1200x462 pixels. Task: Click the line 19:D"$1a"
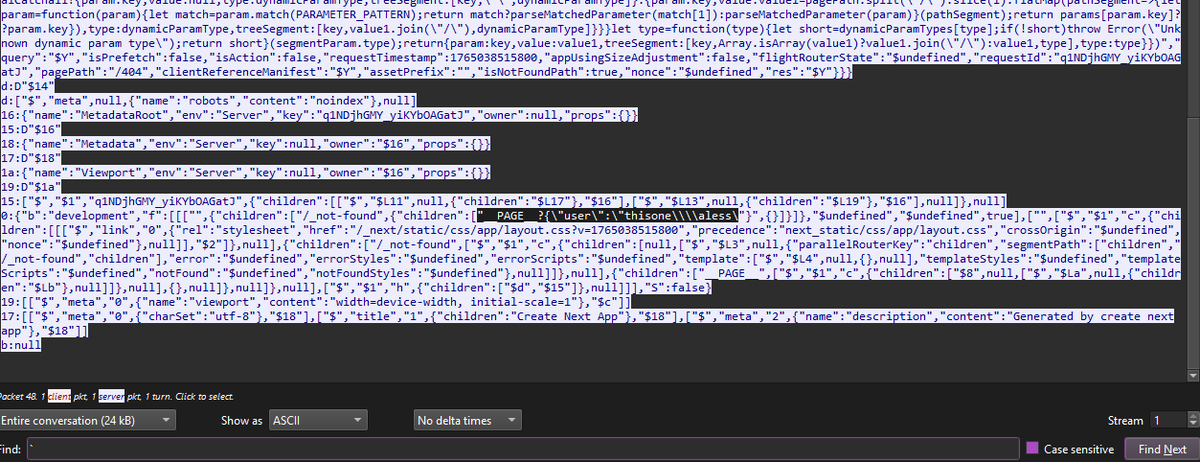pyautogui.click(x=30, y=187)
